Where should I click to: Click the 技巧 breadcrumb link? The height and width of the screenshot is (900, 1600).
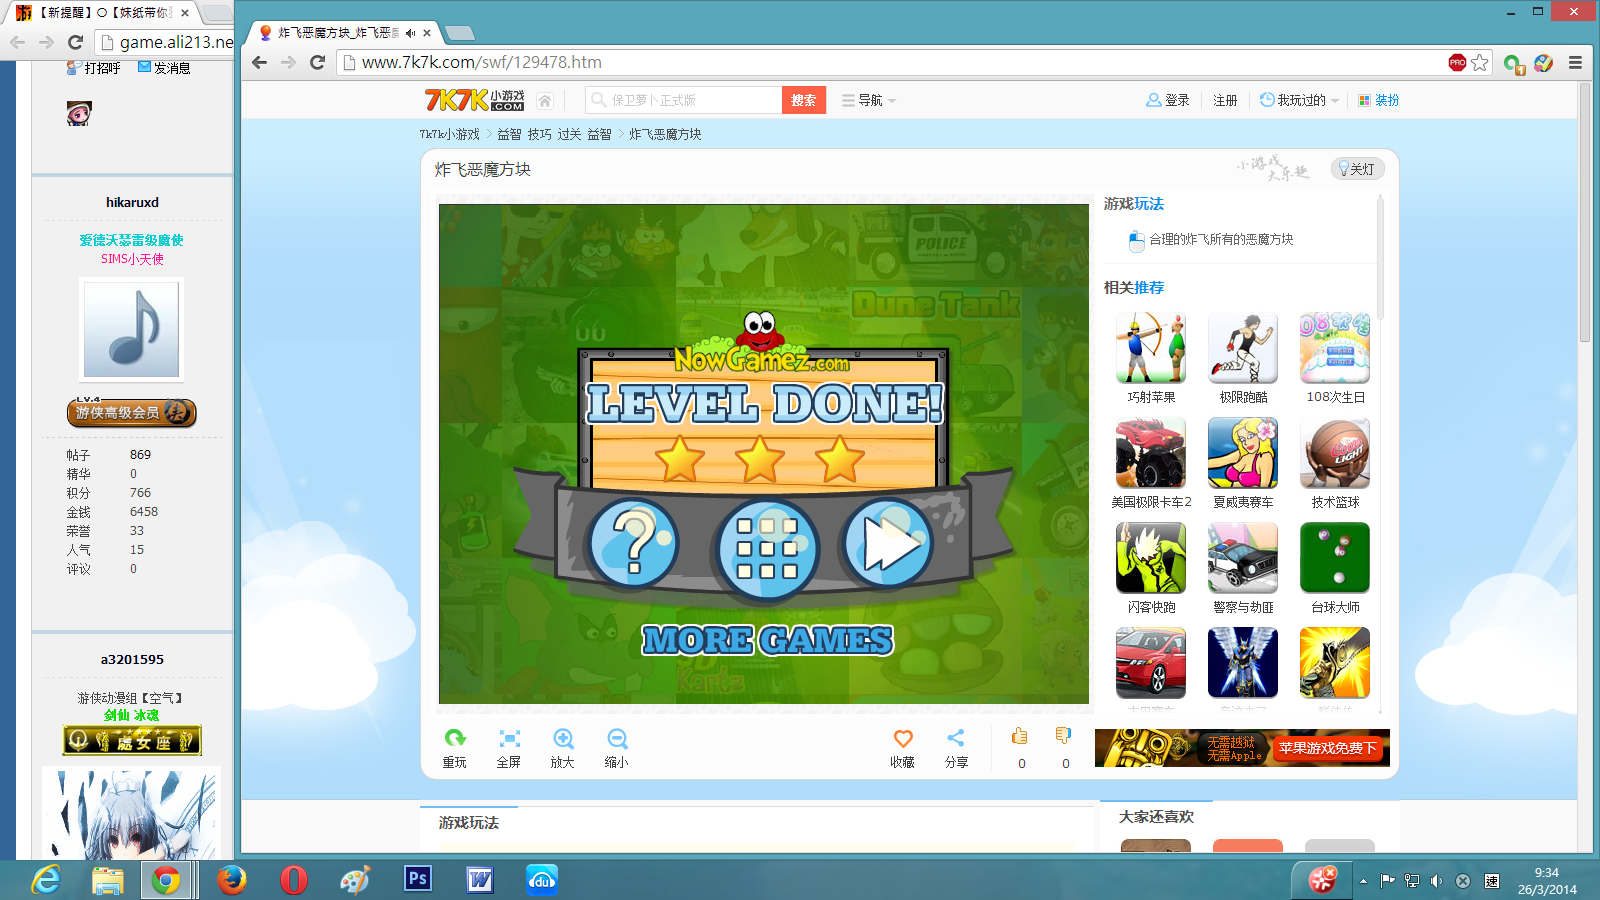click(539, 134)
